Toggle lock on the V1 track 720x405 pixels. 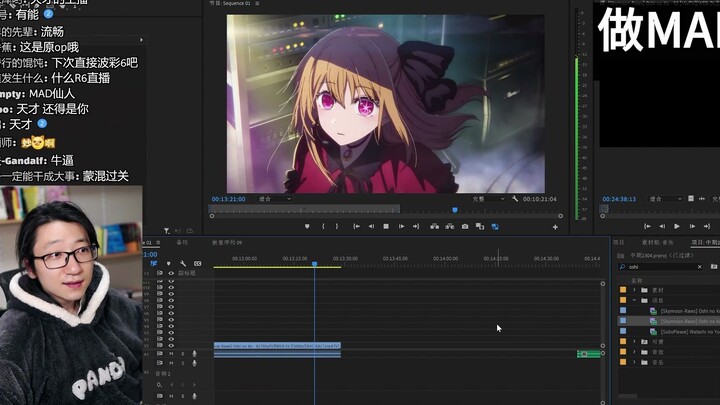point(160,345)
